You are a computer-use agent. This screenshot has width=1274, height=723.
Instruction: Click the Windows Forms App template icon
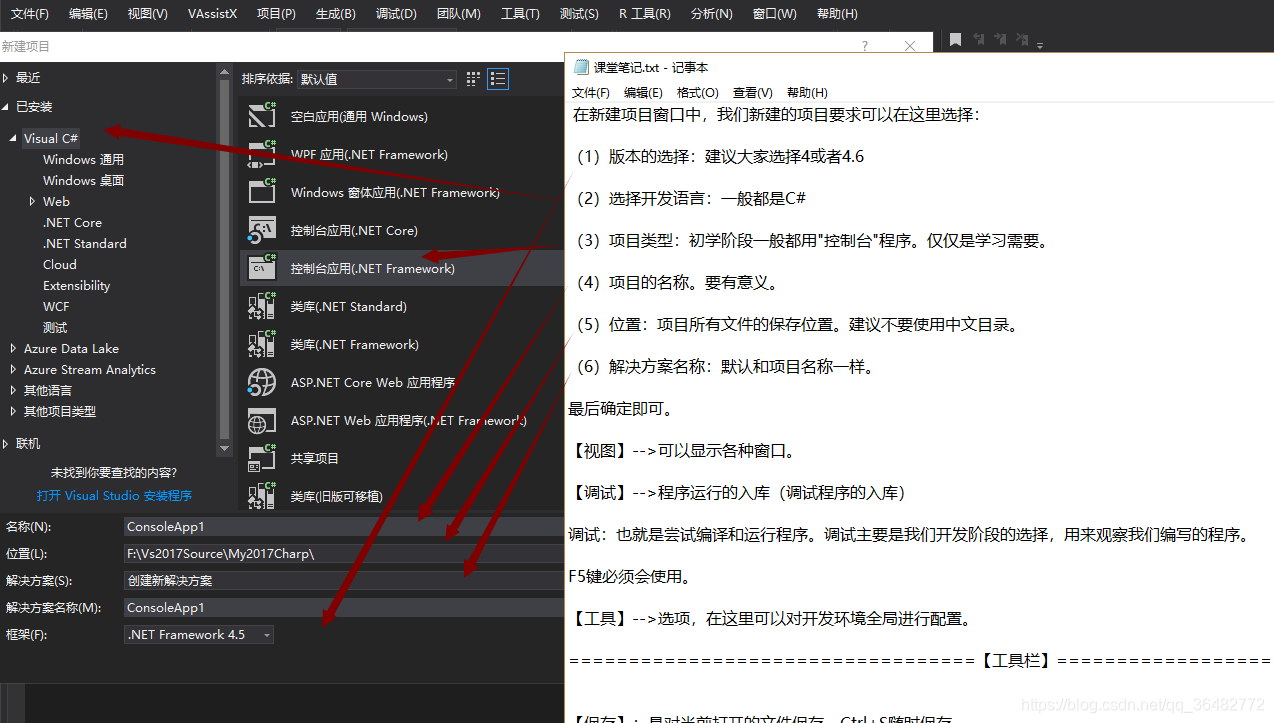click(262, 192)
